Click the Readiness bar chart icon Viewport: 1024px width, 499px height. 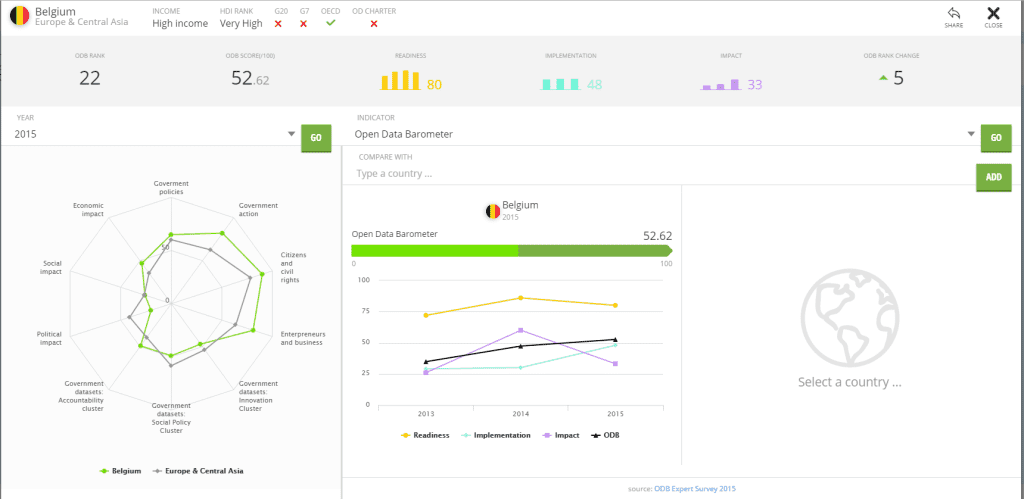click(x=401, y=81)
